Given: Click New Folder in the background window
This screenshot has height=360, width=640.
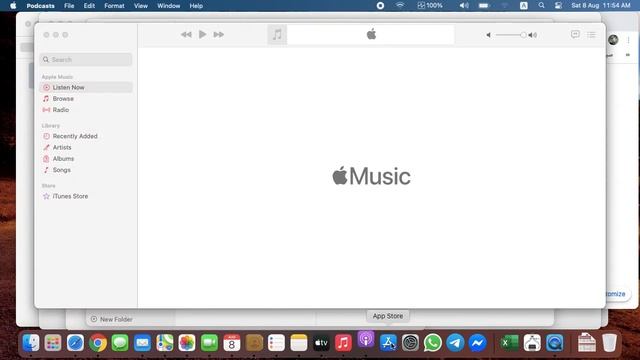Looking at the screenshot, I should point(111,319).
